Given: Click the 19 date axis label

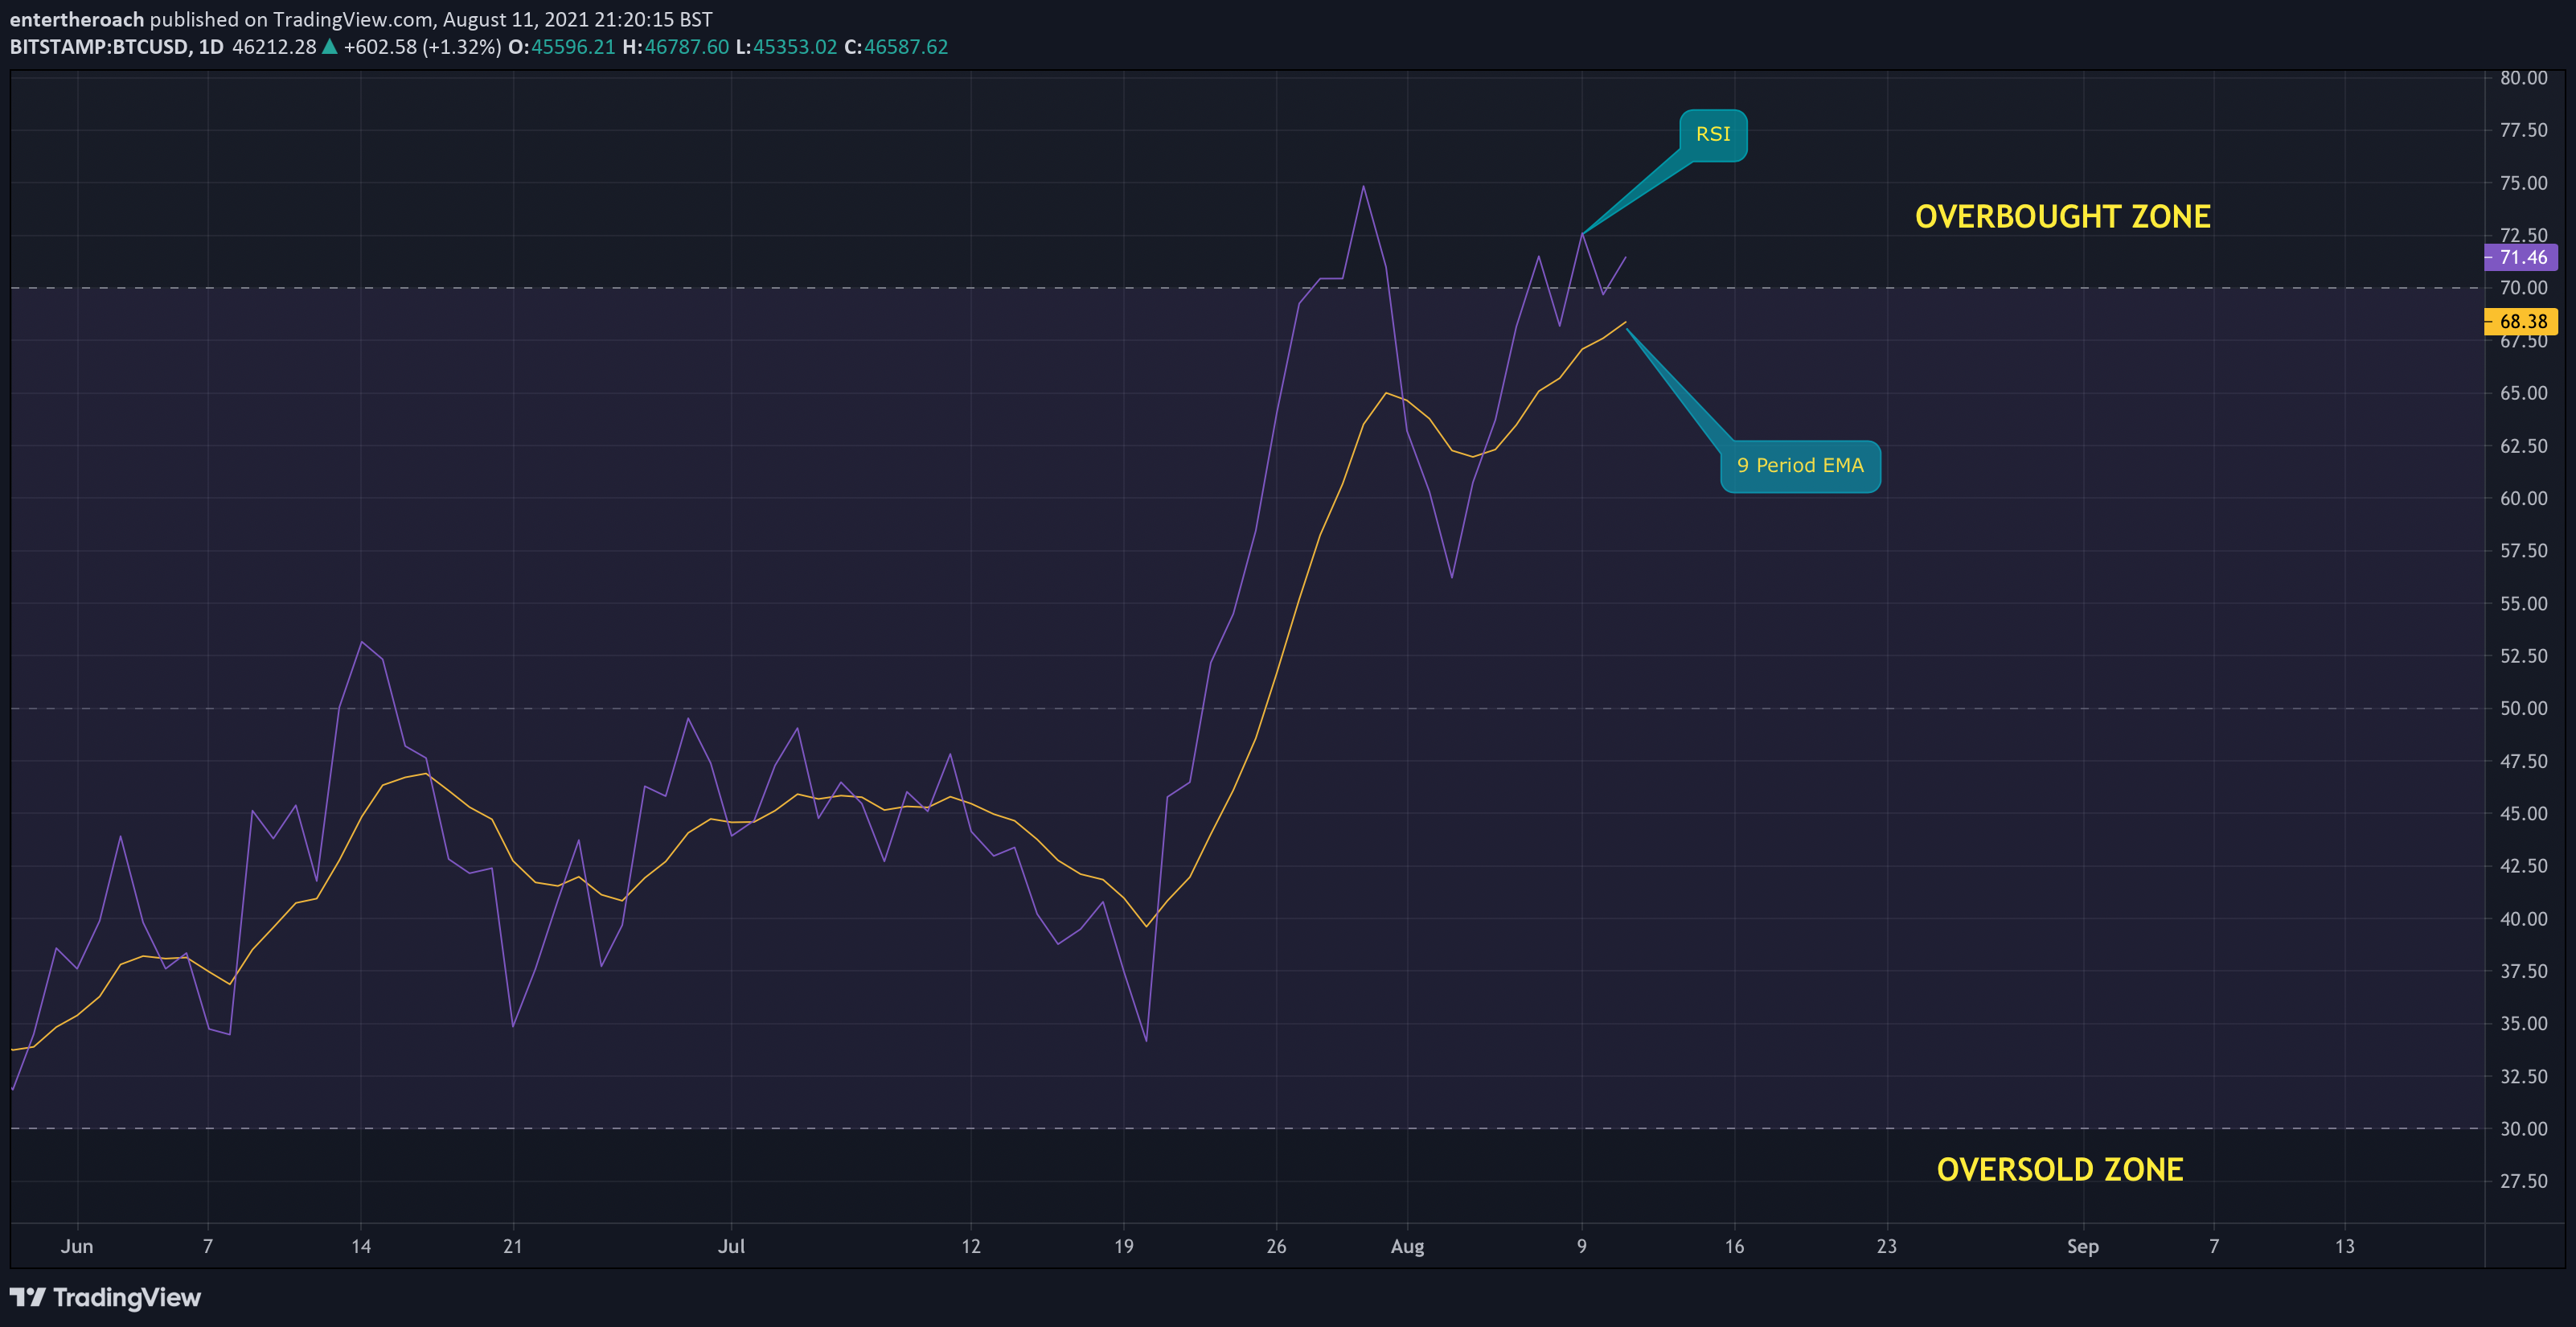Looking at the screenshot, I should coord(1124,1246).
